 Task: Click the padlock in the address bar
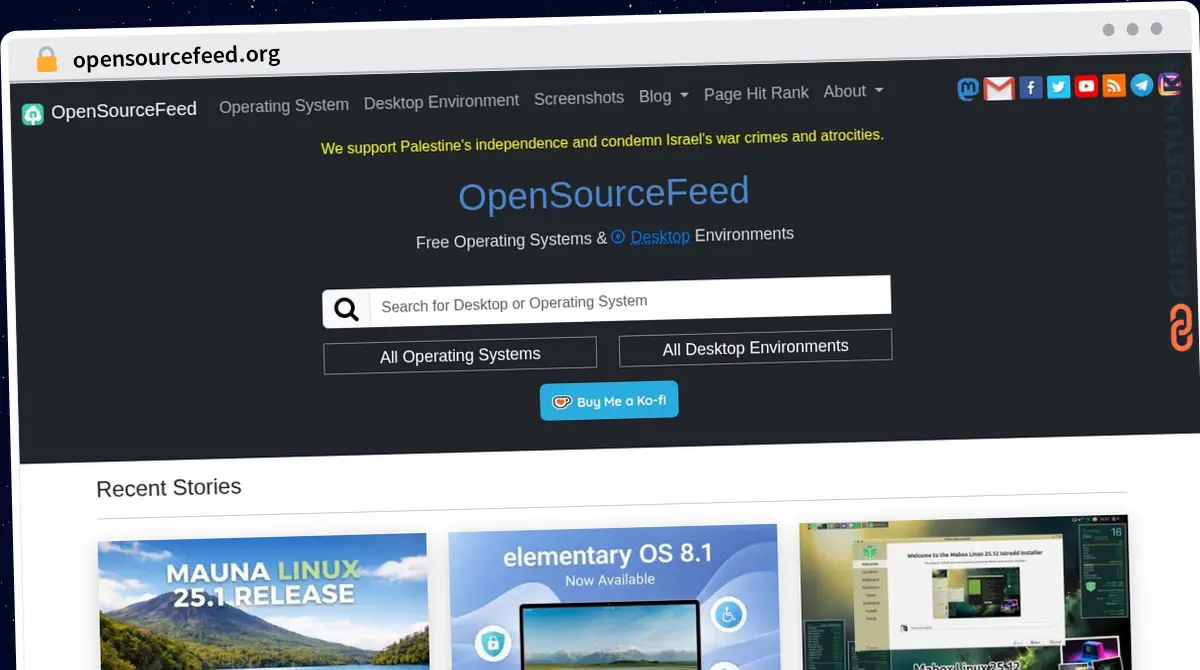46,58
